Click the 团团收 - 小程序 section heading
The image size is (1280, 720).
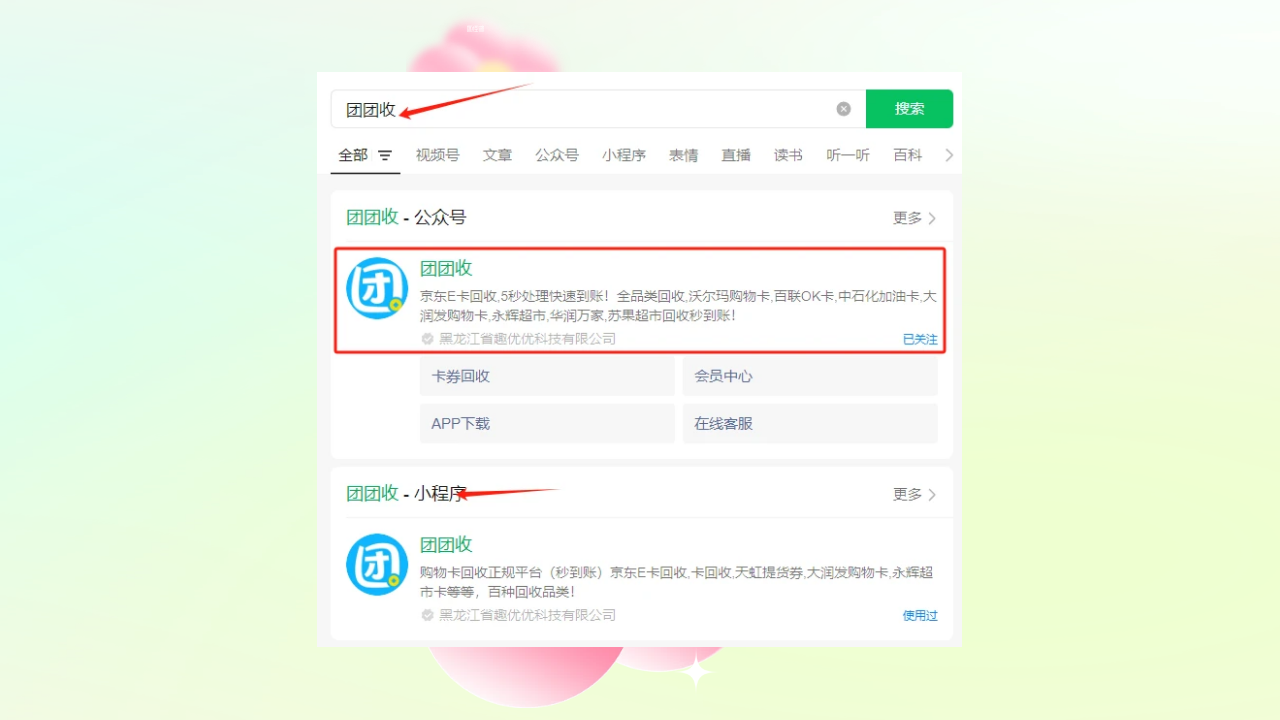(406, 493)
